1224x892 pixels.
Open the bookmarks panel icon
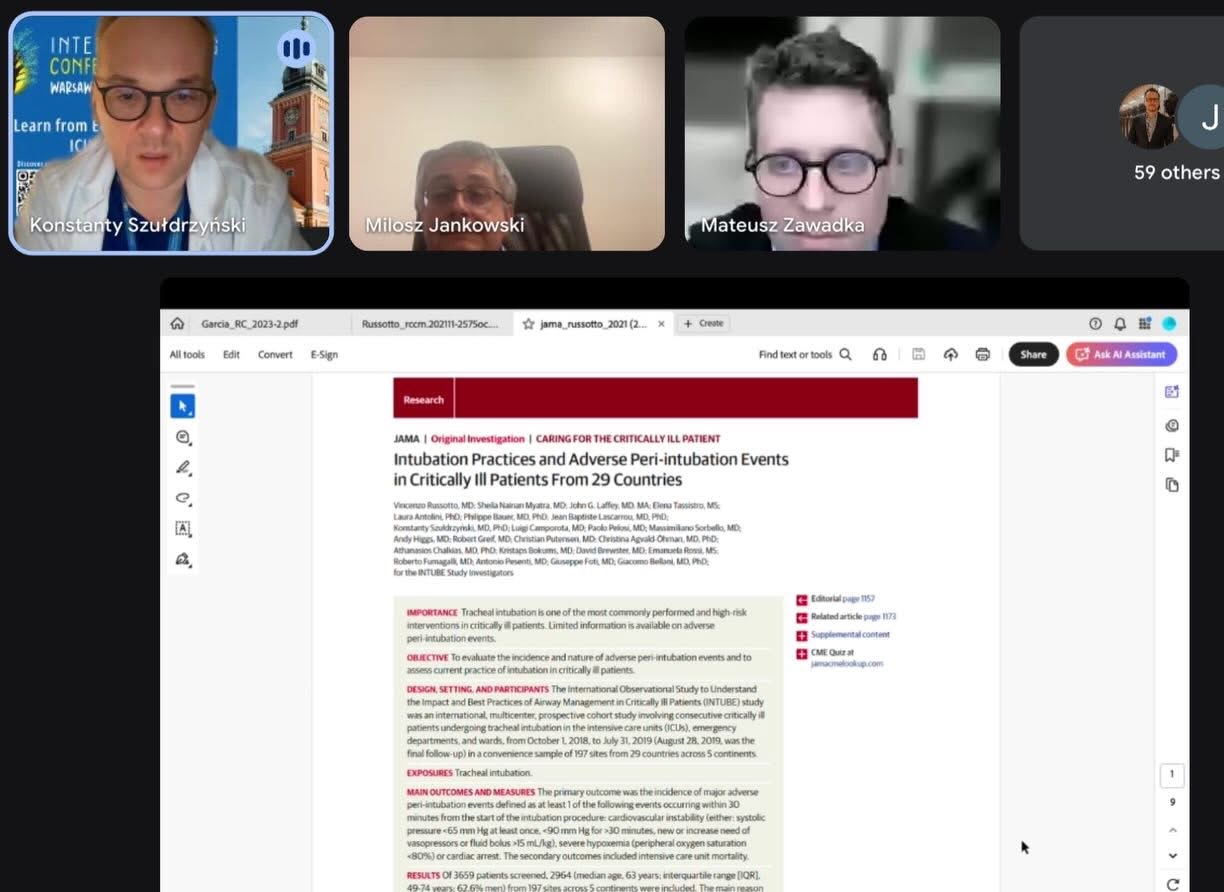[x=1172, y=455]
